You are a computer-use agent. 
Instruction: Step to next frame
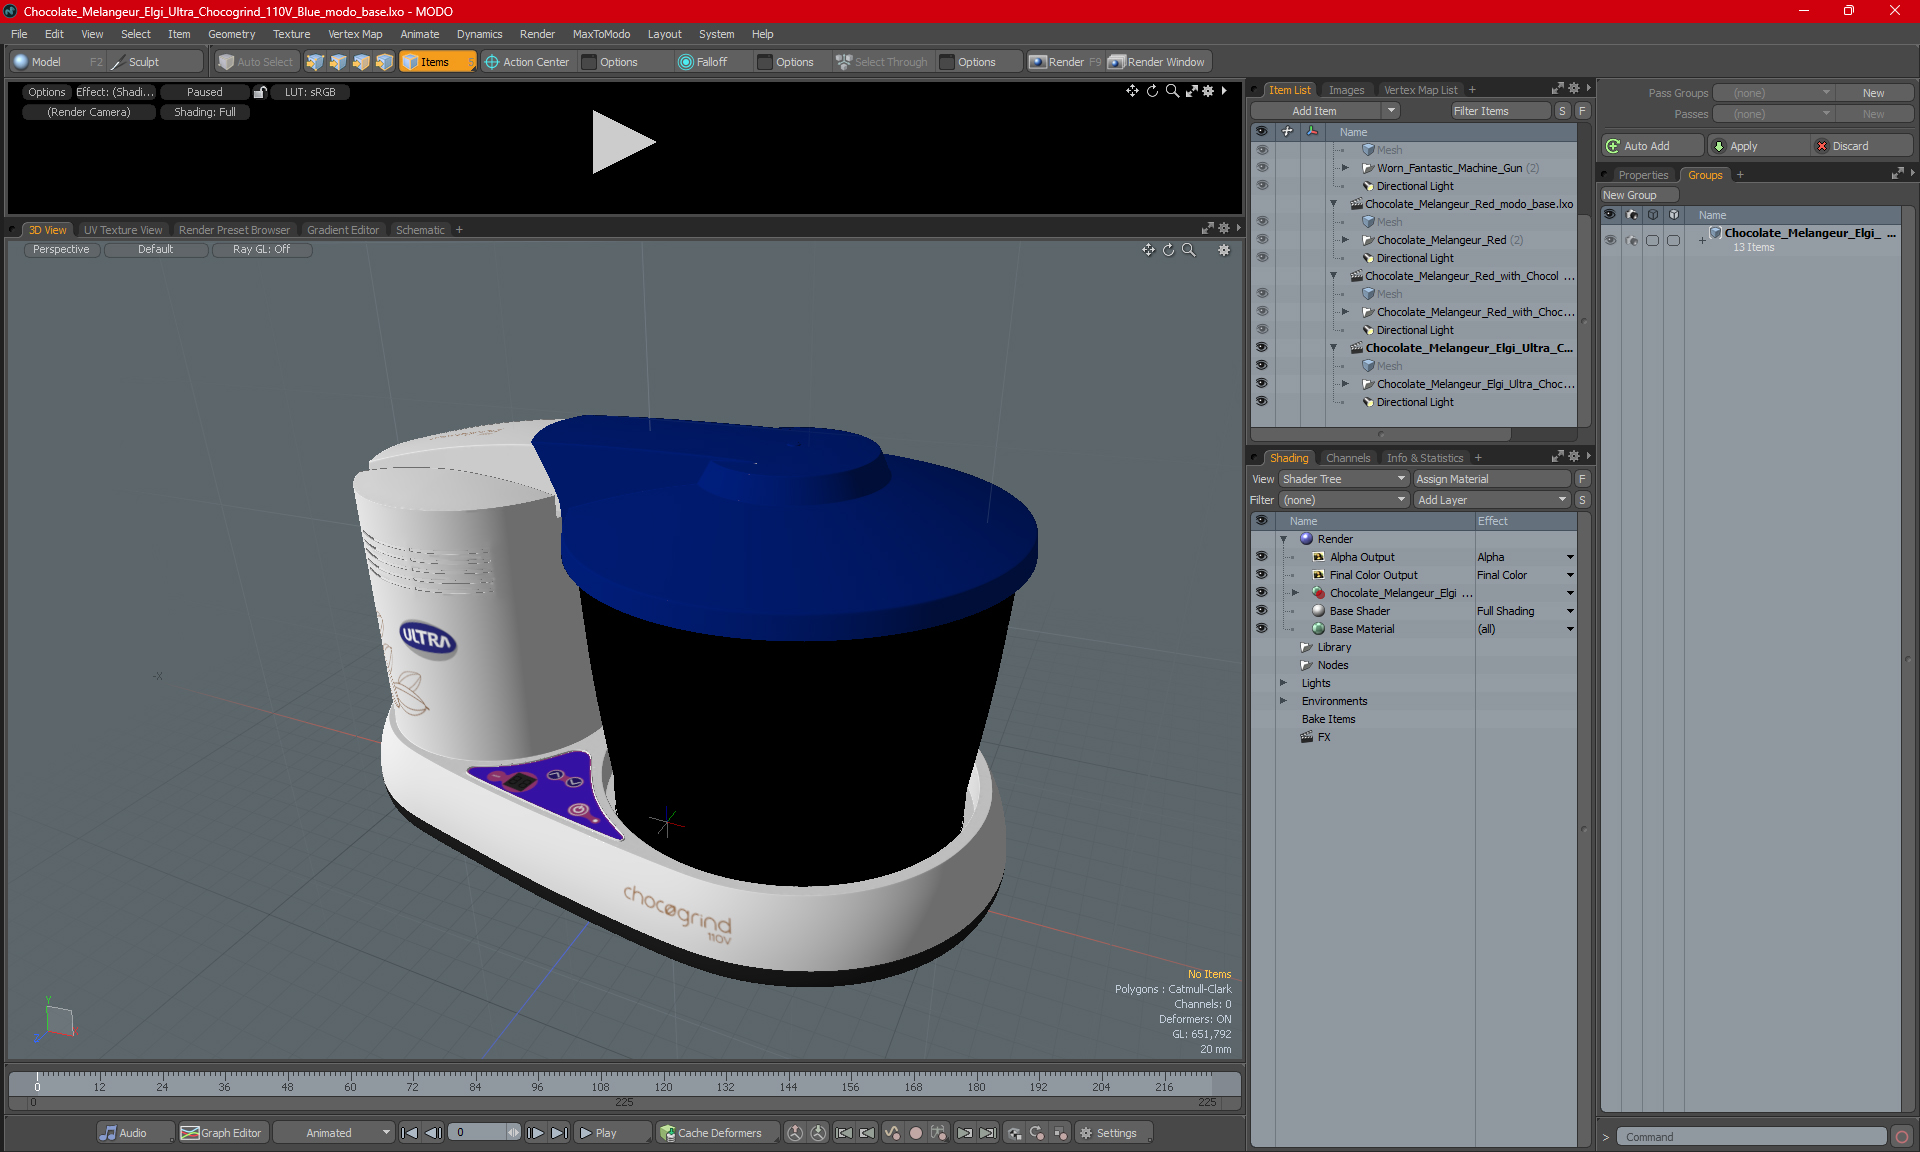536,1133
